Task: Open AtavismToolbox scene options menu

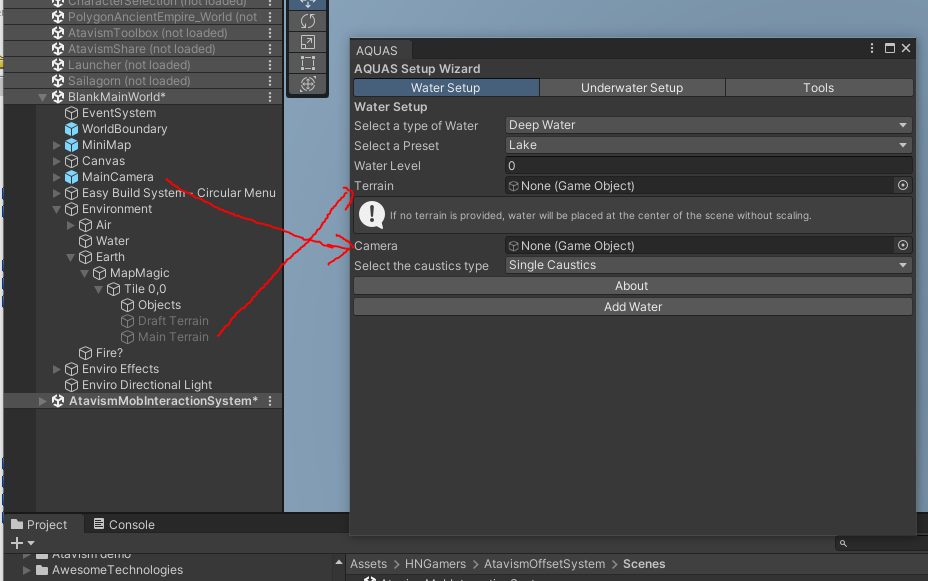Action: click(270, 33)
